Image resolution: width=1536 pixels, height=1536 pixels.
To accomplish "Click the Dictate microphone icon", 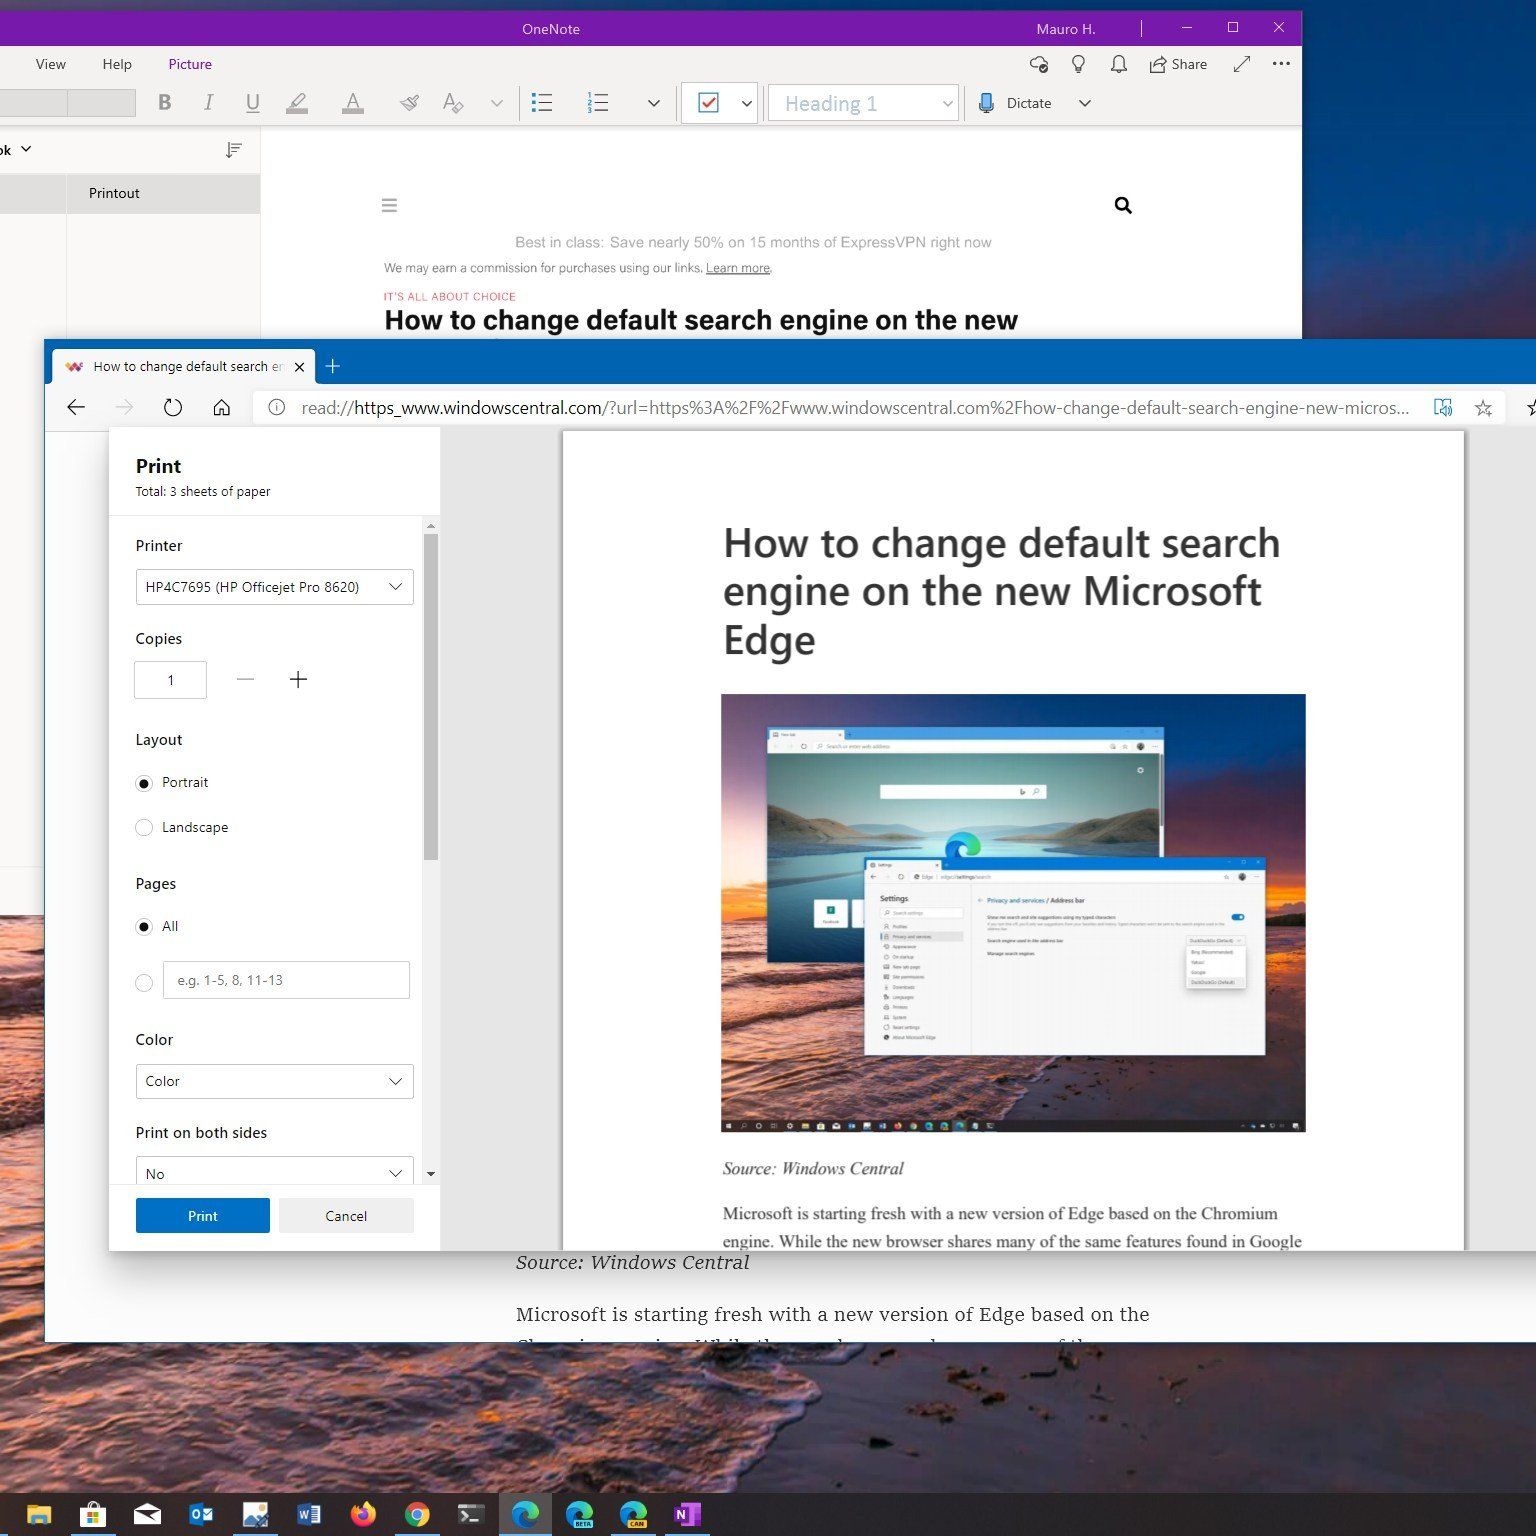I will pyautogui.click(x=987, y=103).
